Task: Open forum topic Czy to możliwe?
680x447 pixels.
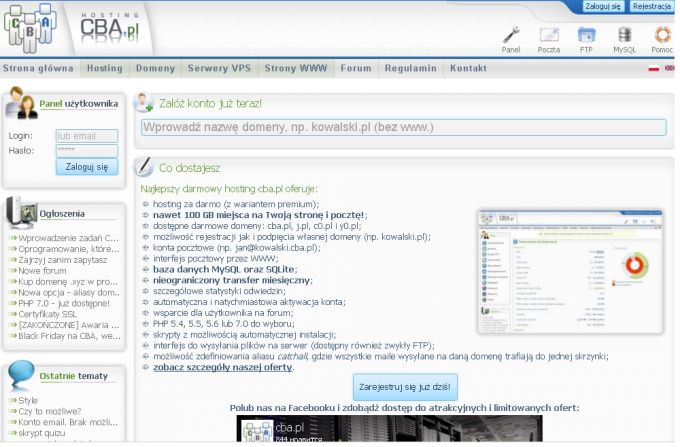Action: (x=49, y=411)
